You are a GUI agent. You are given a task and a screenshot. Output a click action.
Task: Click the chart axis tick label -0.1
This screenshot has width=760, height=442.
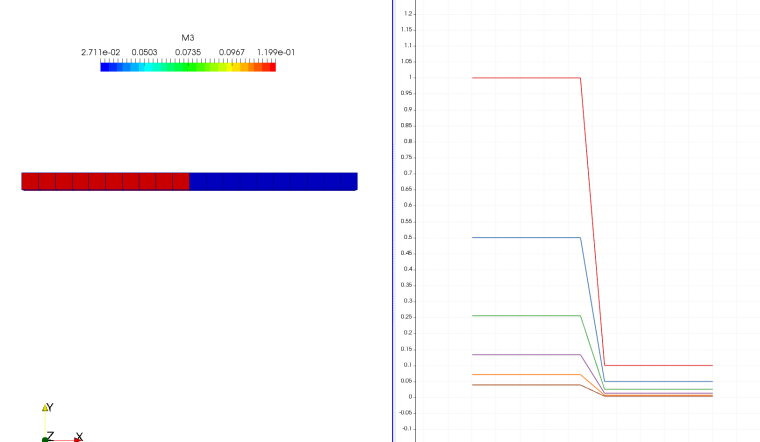tap(407, 428)
